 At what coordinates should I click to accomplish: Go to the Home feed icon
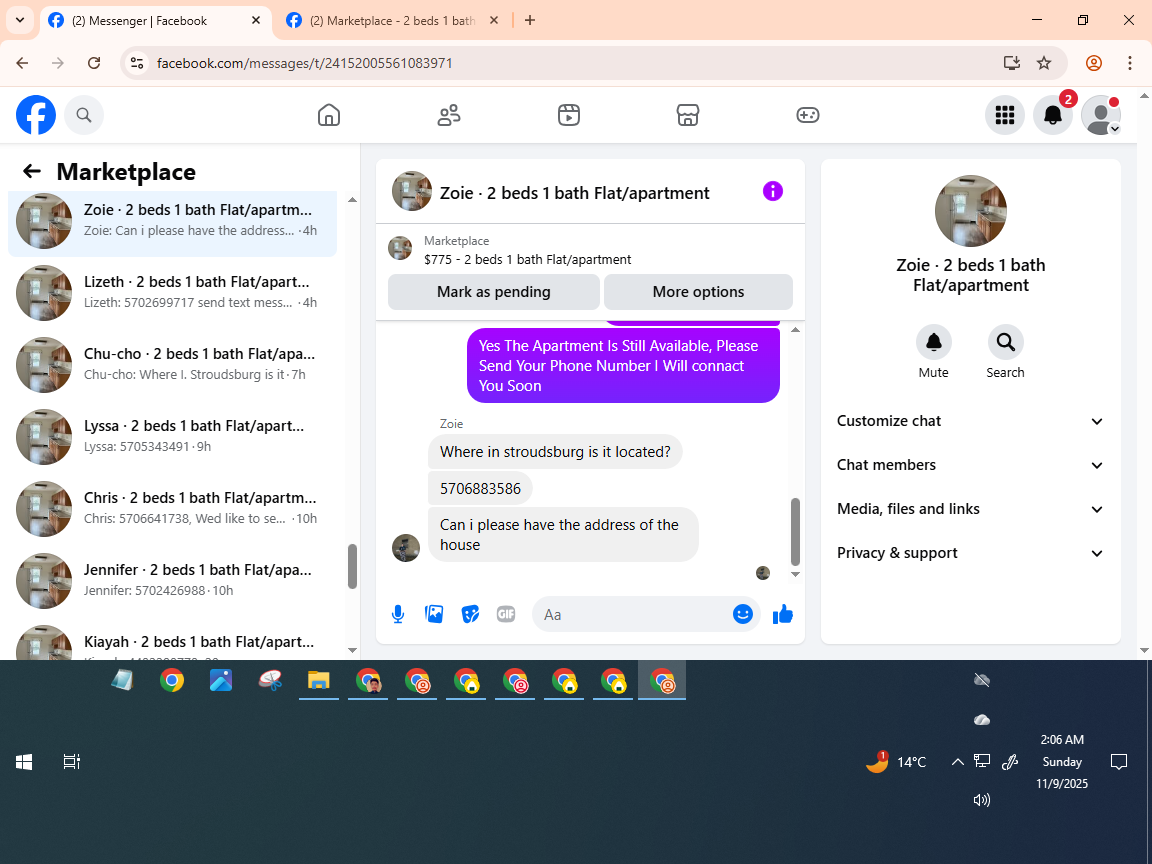[328, 115]
